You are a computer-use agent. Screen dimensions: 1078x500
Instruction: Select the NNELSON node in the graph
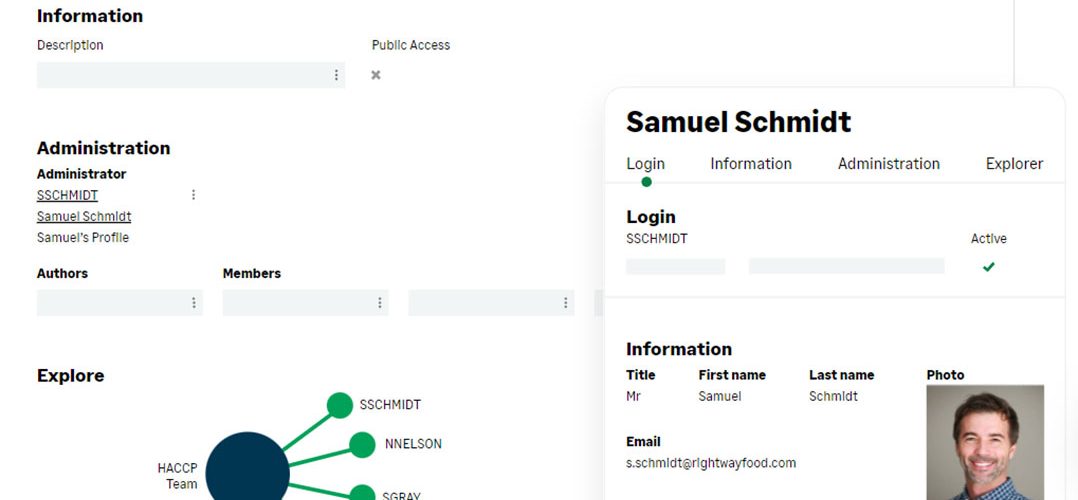tap(362, 445)
